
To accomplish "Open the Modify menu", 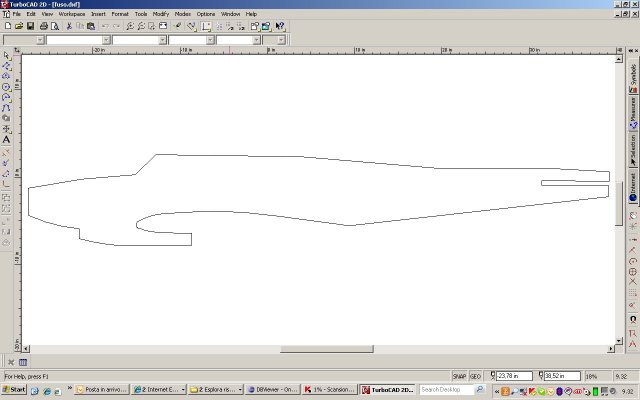I will tap(159, 14).
